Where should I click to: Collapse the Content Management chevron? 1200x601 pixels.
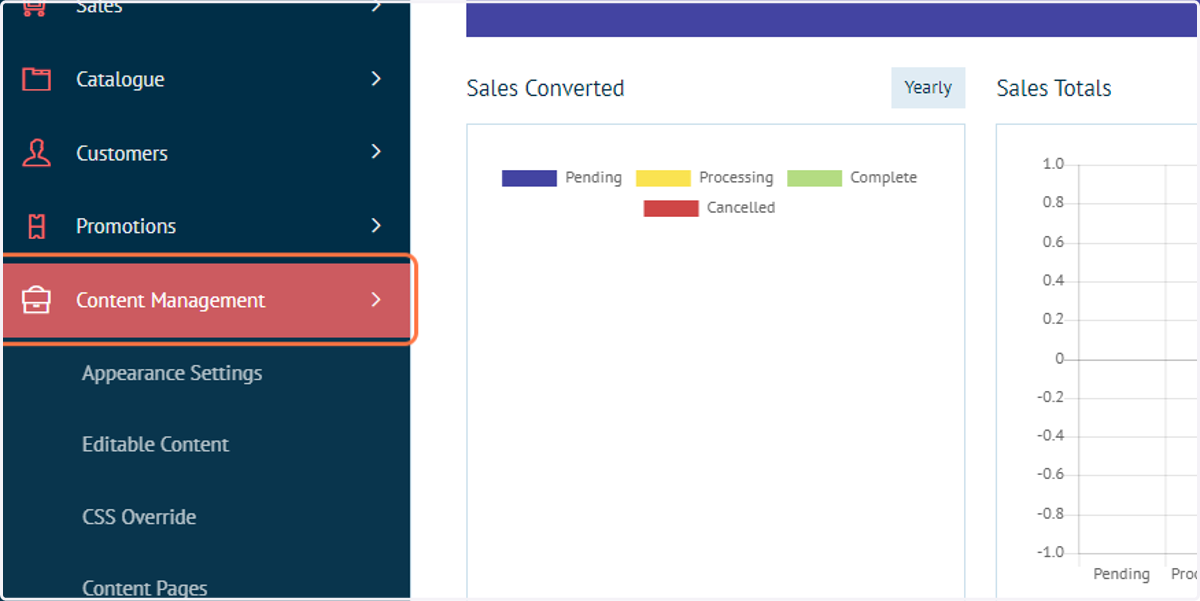tap(376, 299)
